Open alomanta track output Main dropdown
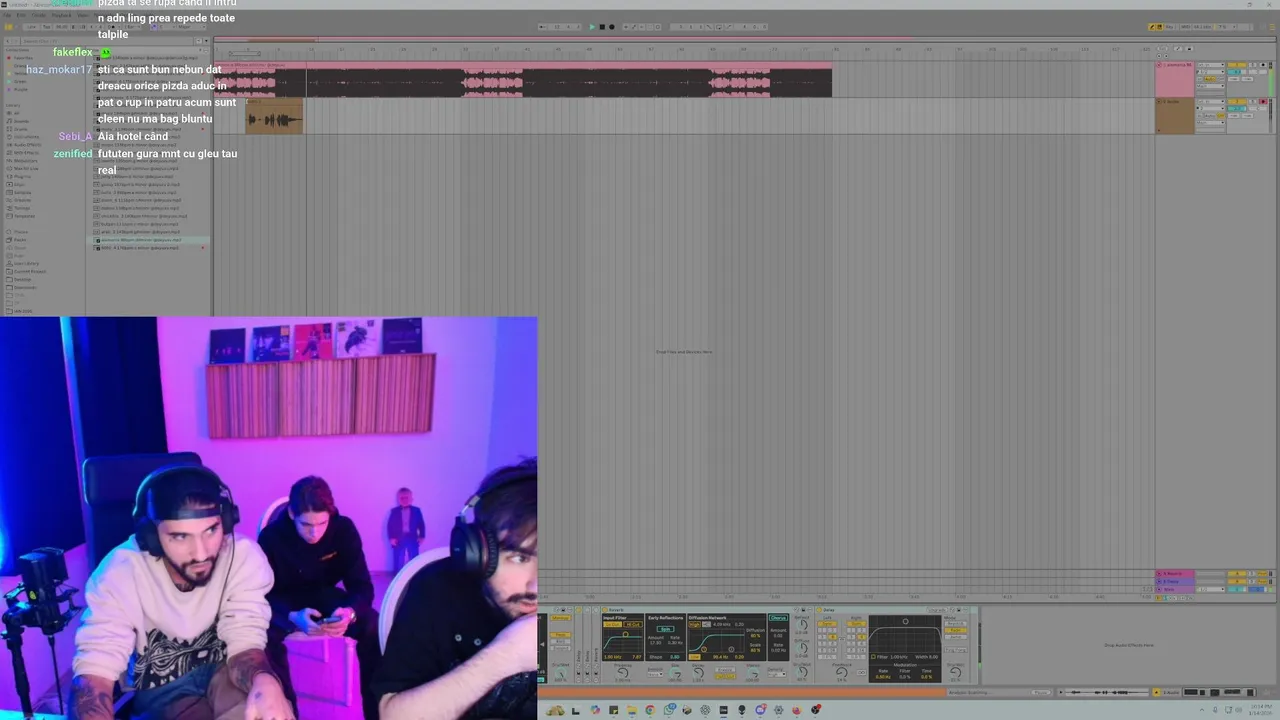 tap(1210, 86)
